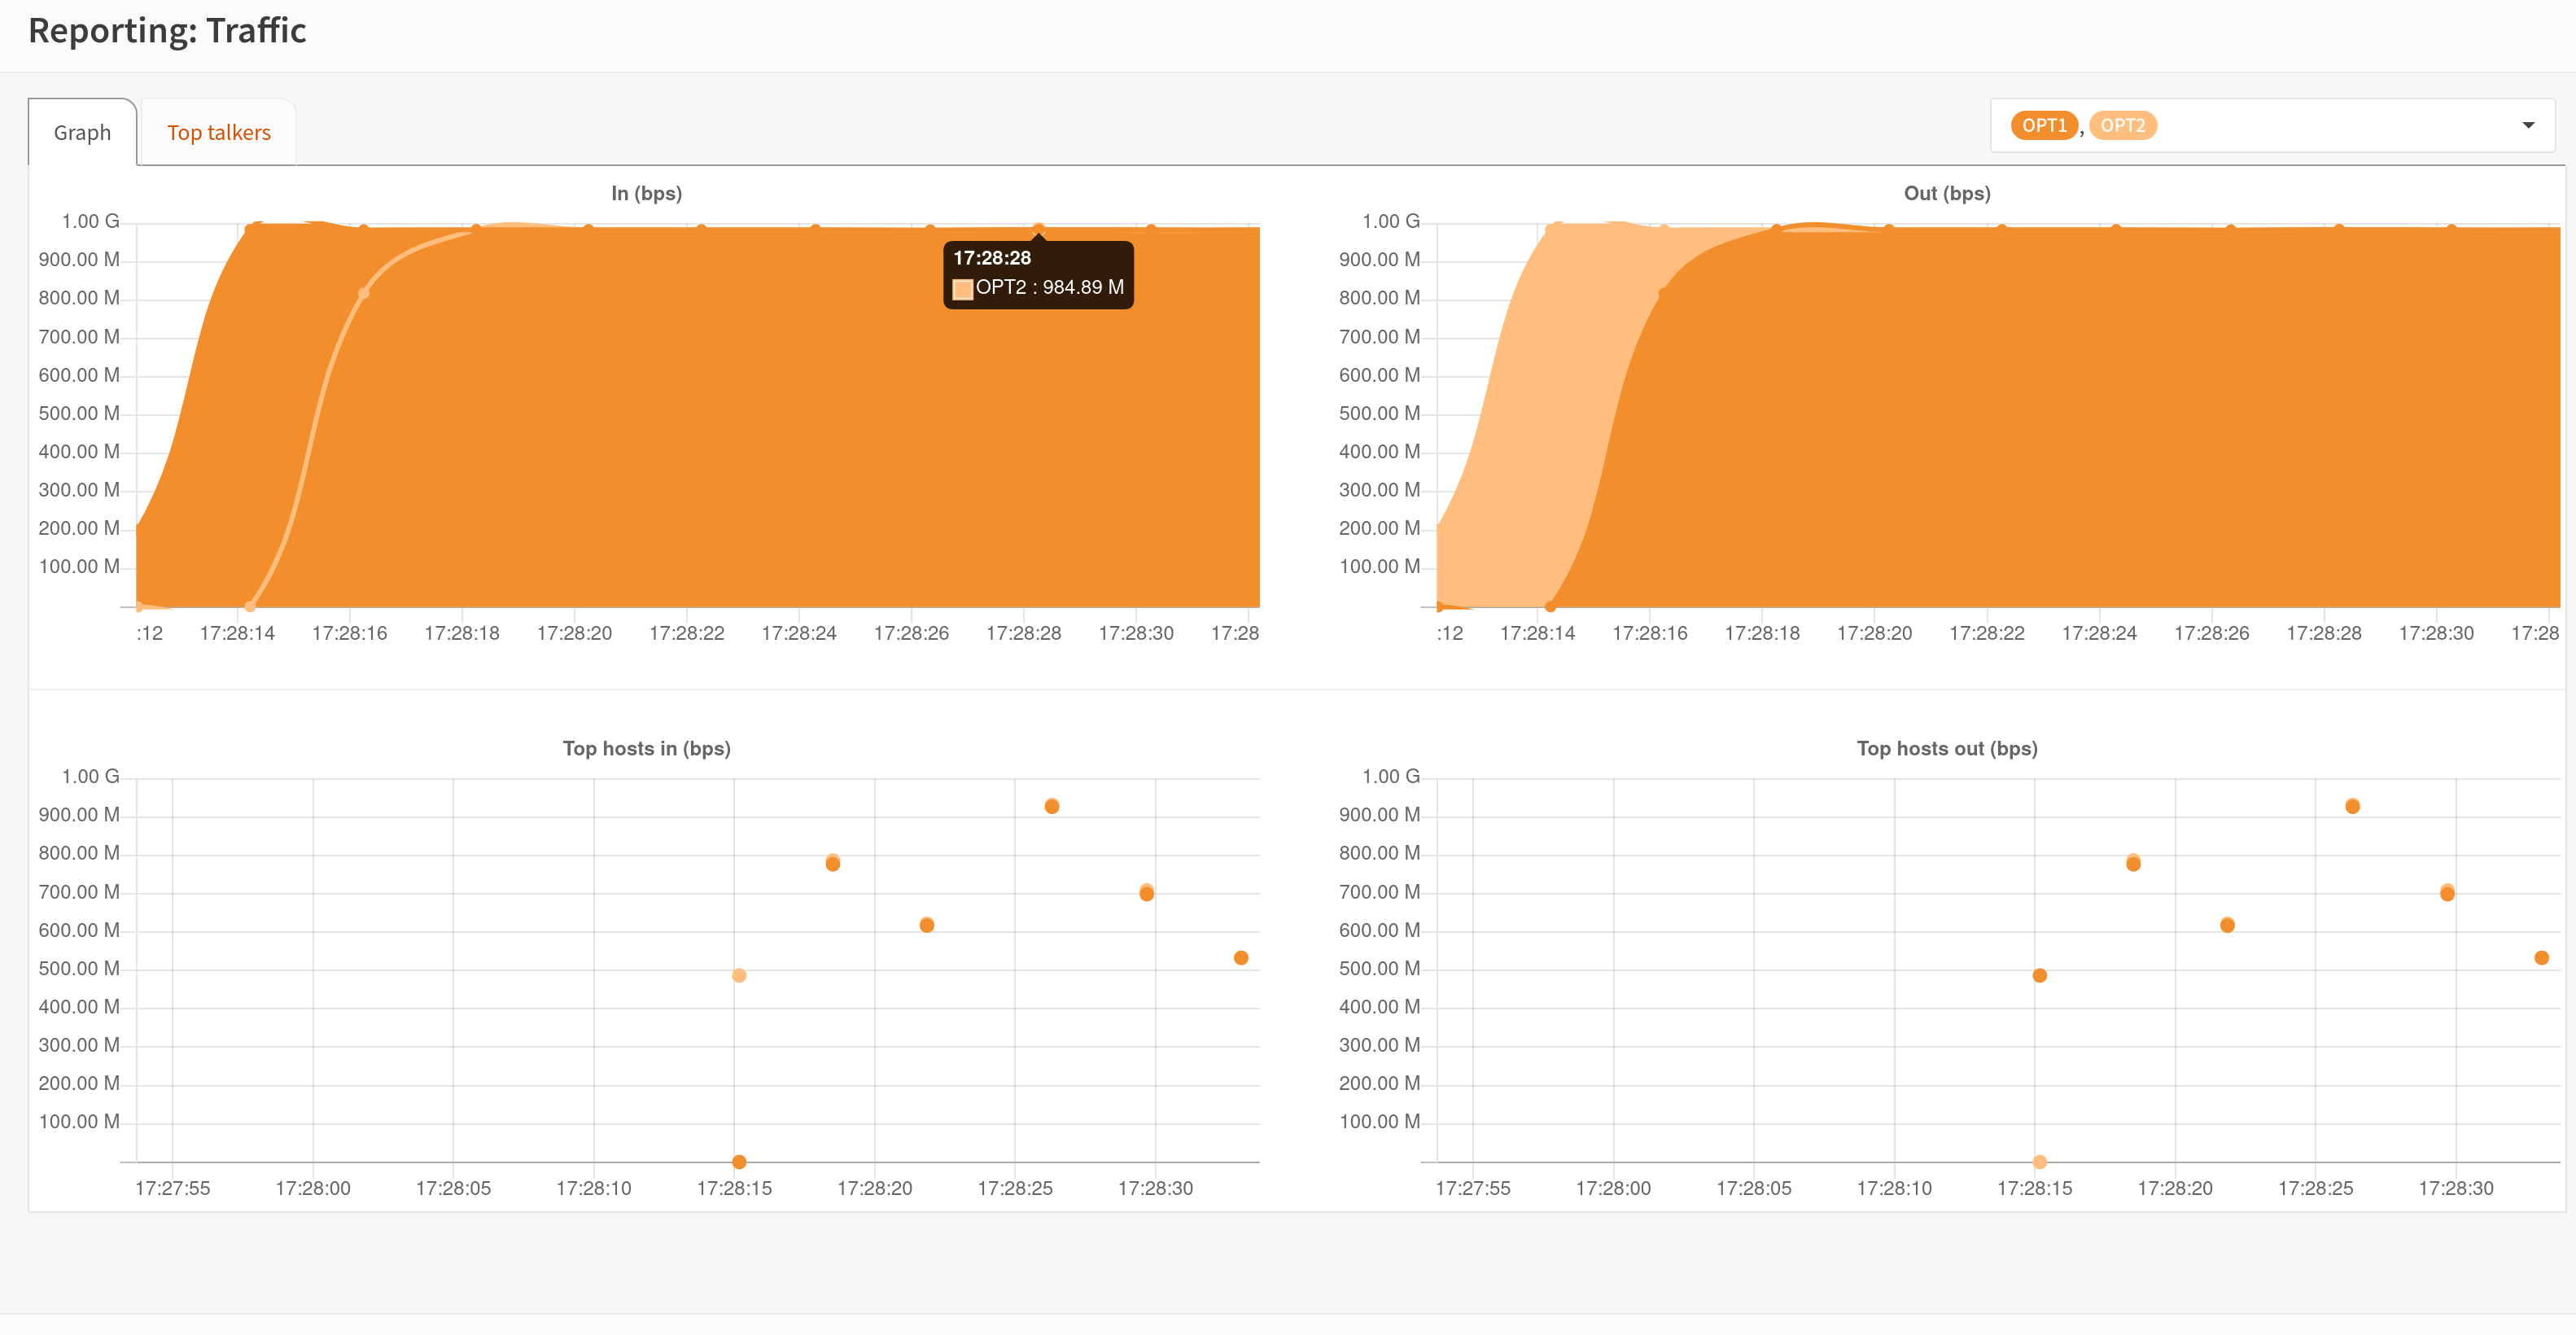Click the OPT1 interface tag
This screenshot has height=1335, width=2576.
point(2043,125)
